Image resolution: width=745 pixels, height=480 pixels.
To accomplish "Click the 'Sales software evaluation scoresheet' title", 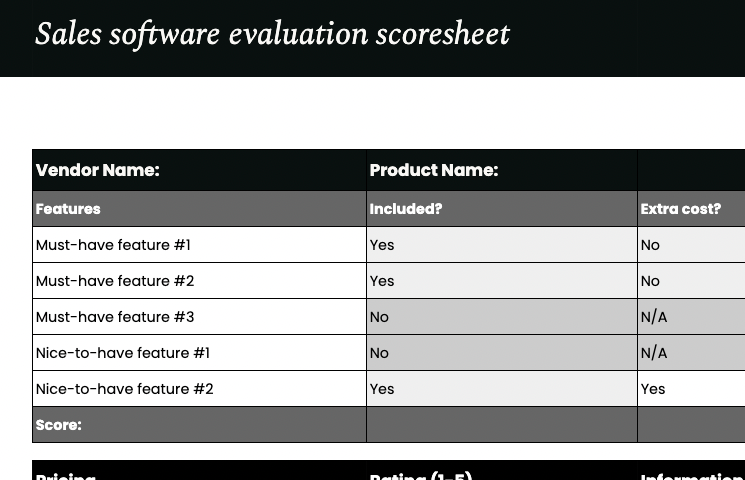I will [272, 35].
